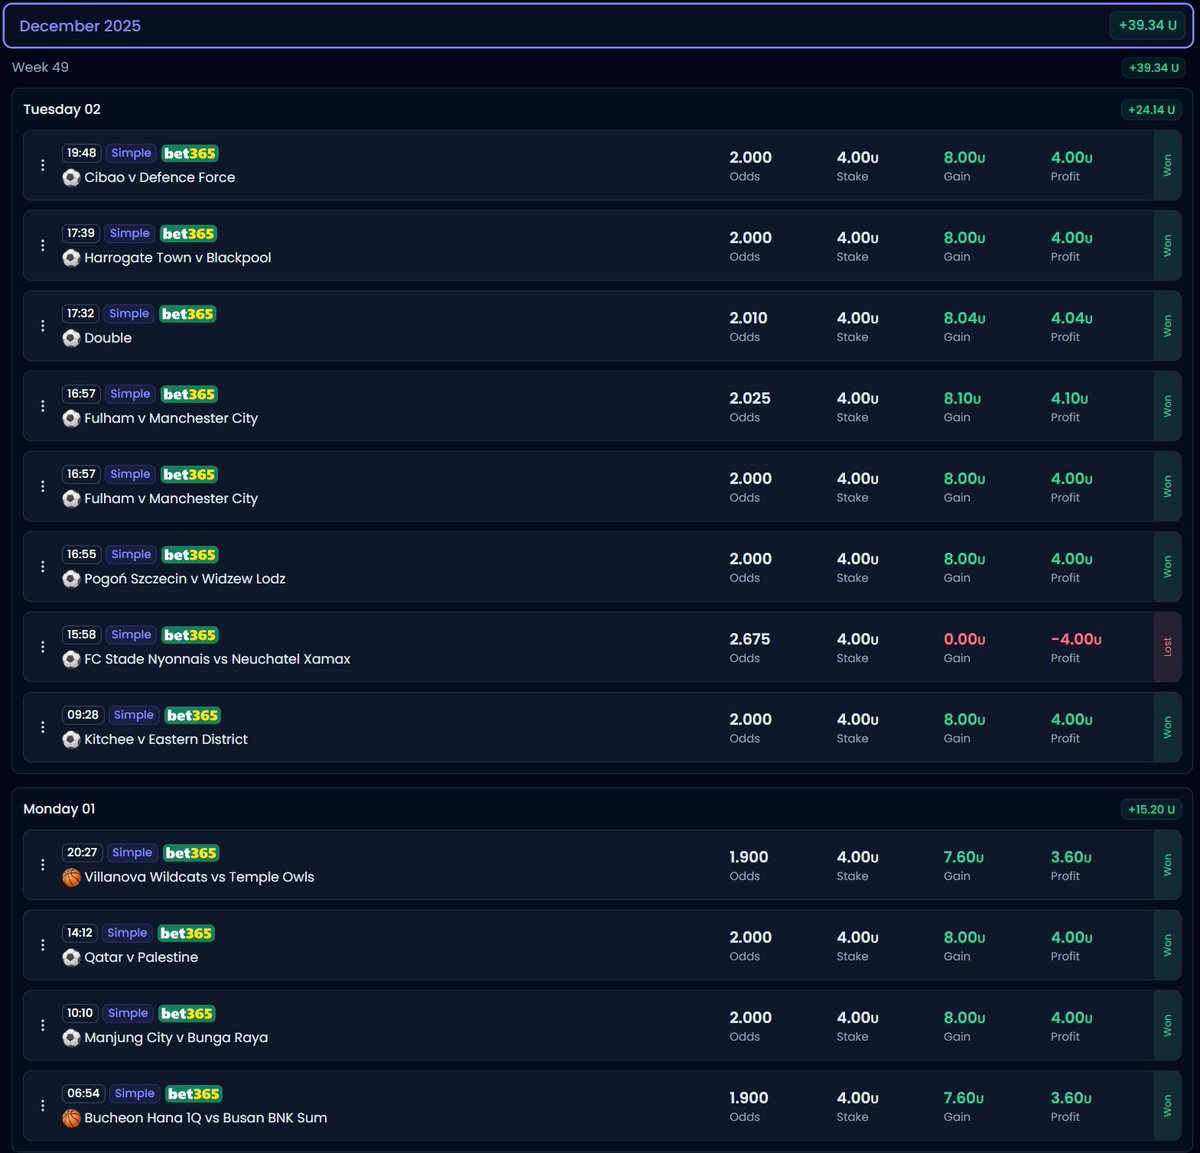The height and width of the screenshot is (1153, 1200).
Task: Click the basketball icon on Villanova Wildcats bet
Action: click(x=71, y=877)
